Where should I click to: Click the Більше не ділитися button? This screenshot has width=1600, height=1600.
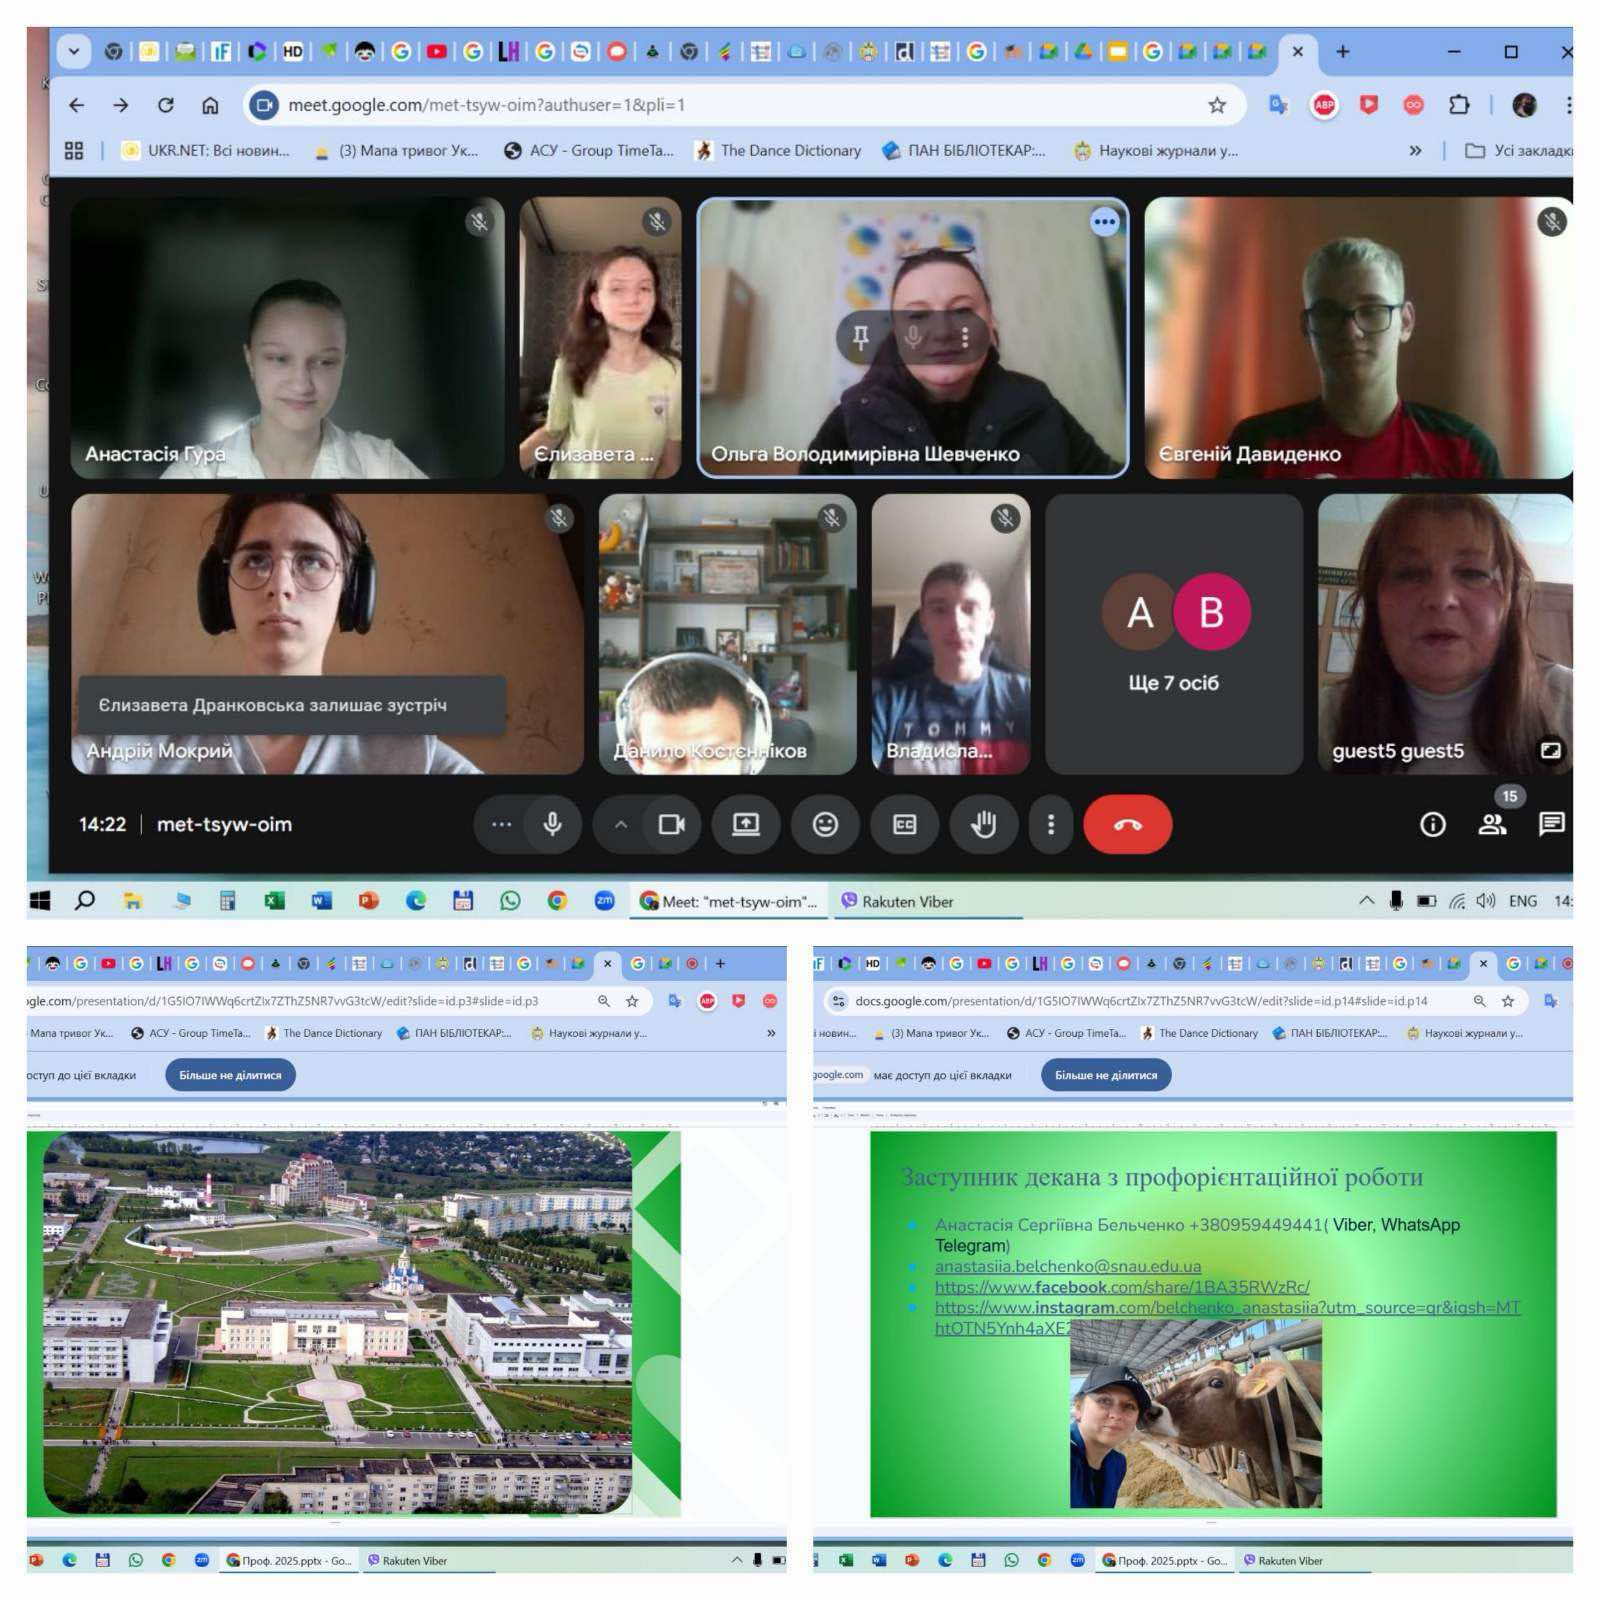(x=230, y=1075)
